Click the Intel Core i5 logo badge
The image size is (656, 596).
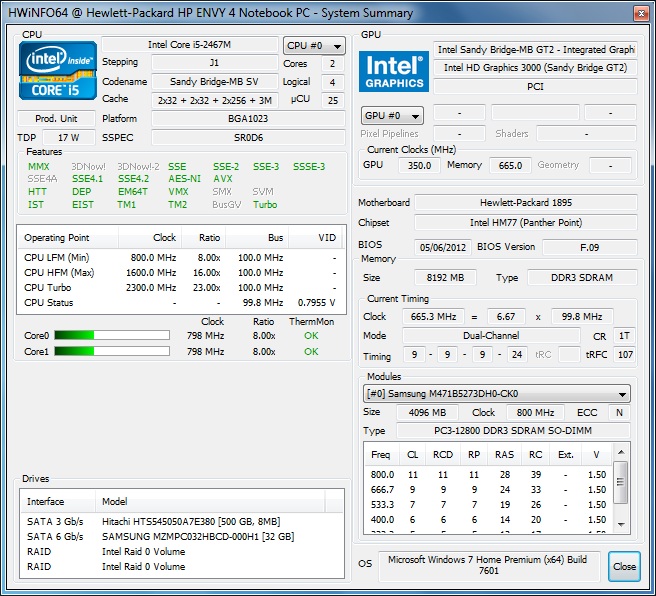[58, 70]
